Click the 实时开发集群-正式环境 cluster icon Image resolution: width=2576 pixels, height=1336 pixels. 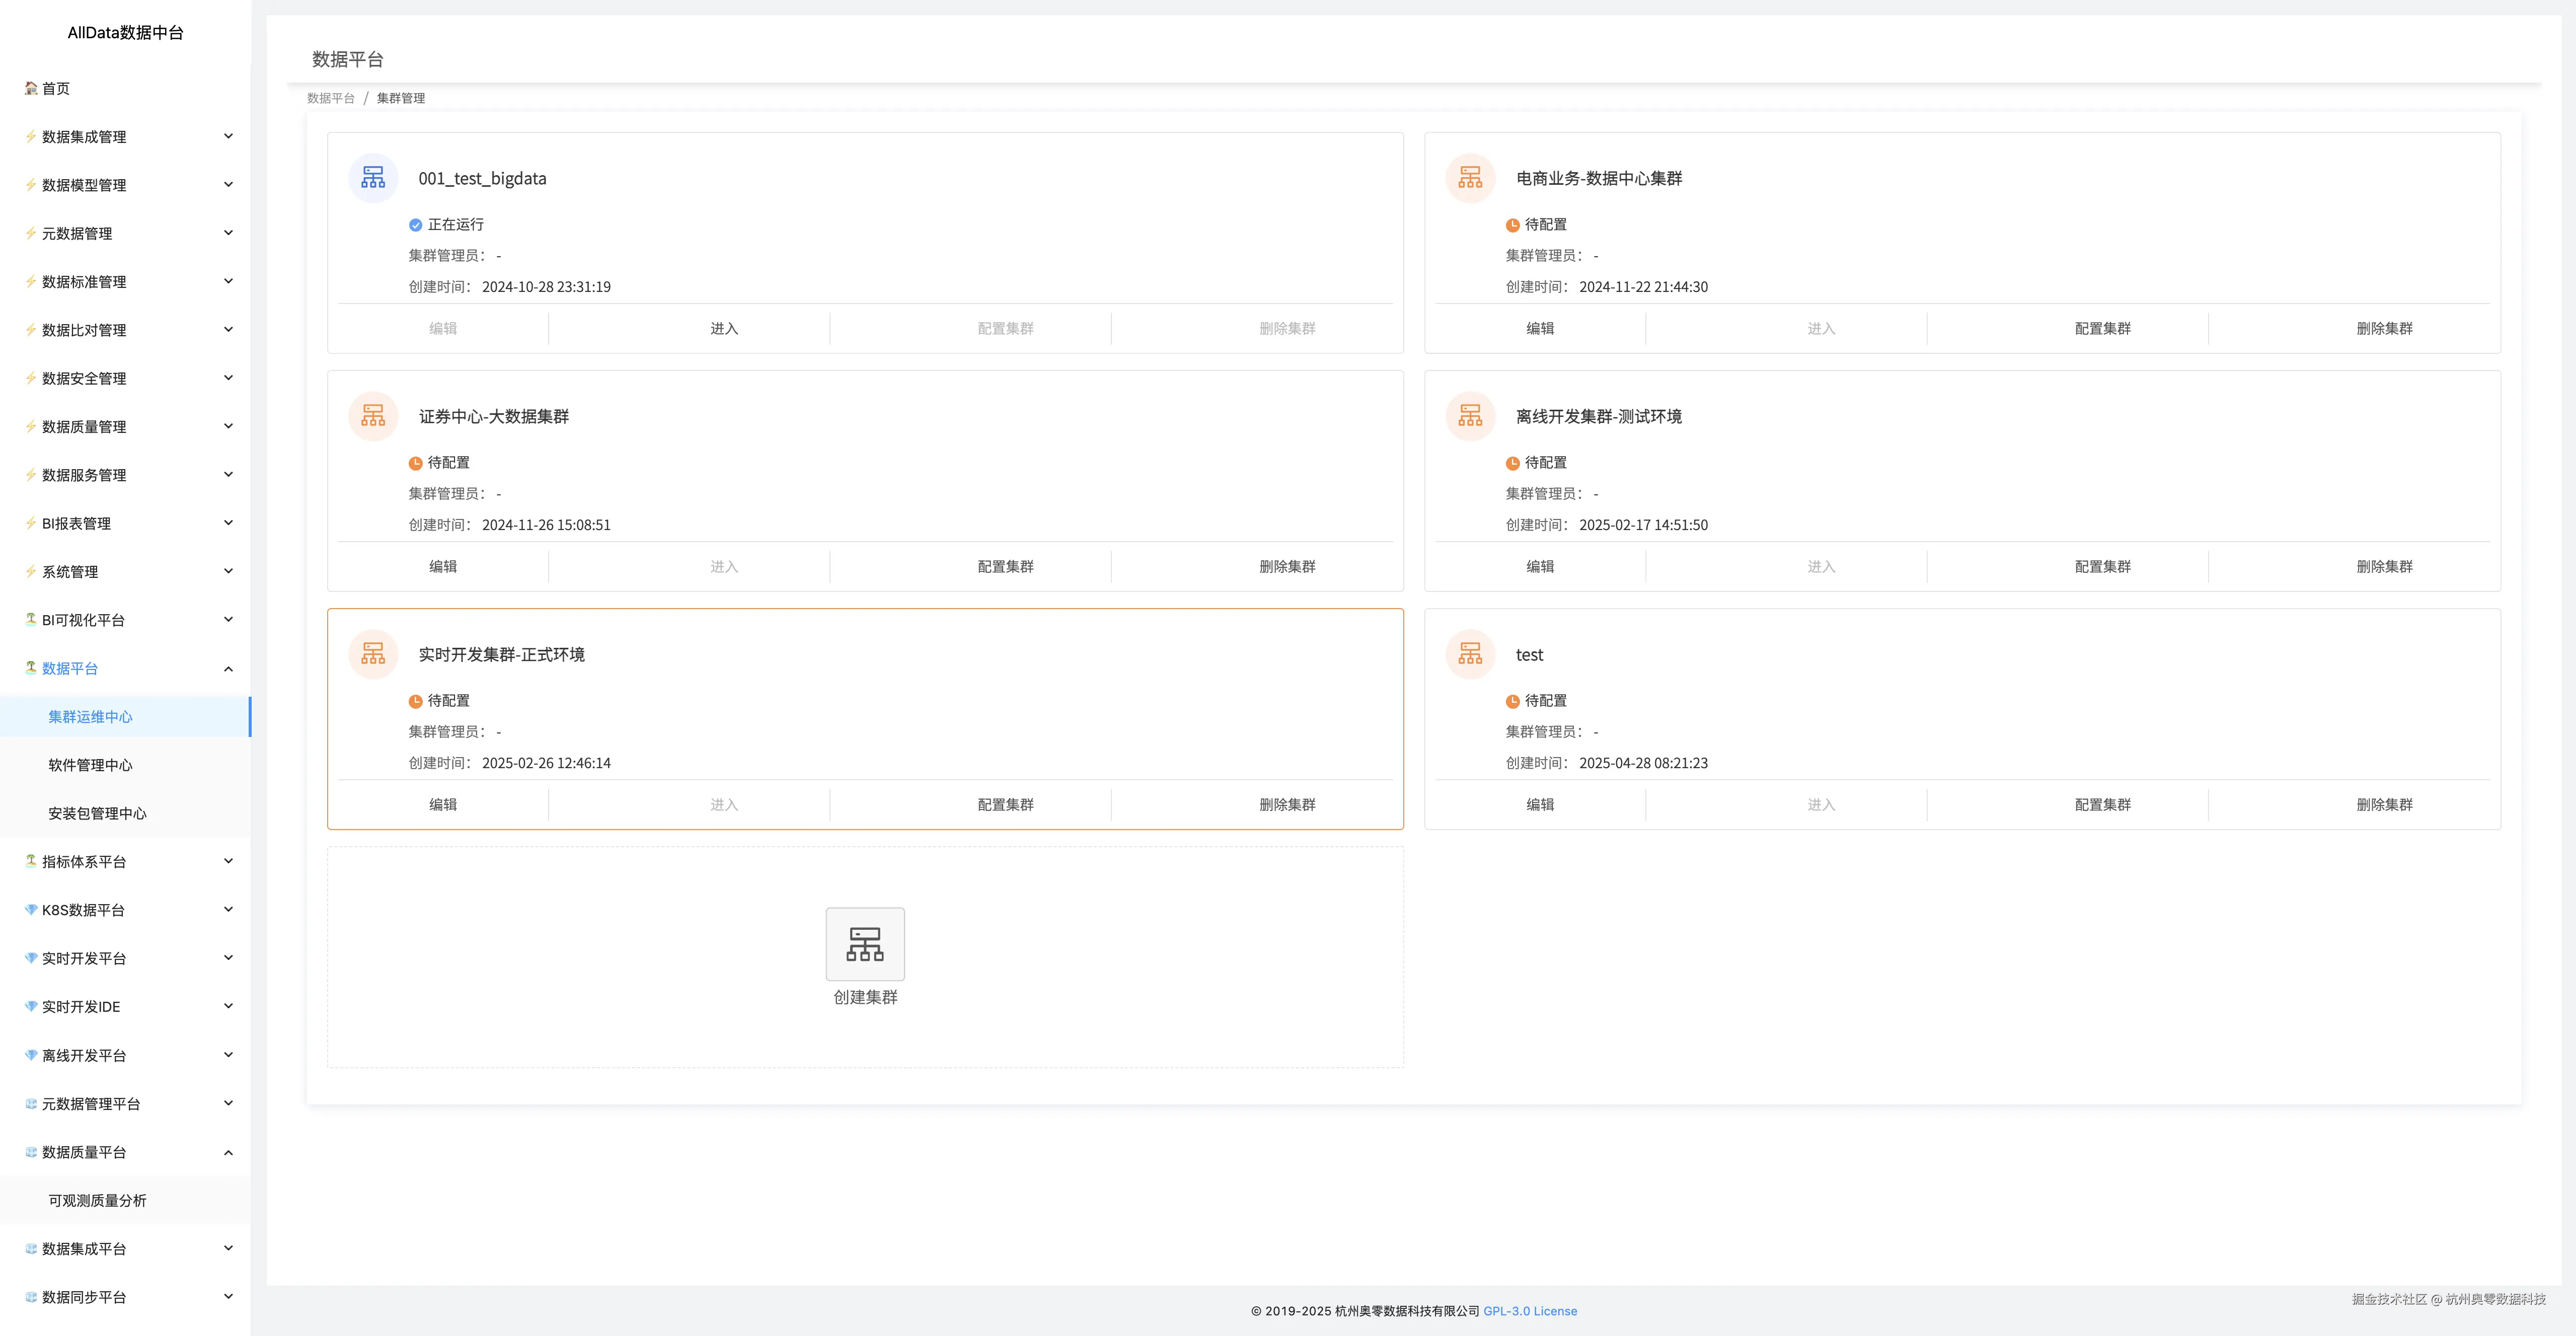coord(373,654)
